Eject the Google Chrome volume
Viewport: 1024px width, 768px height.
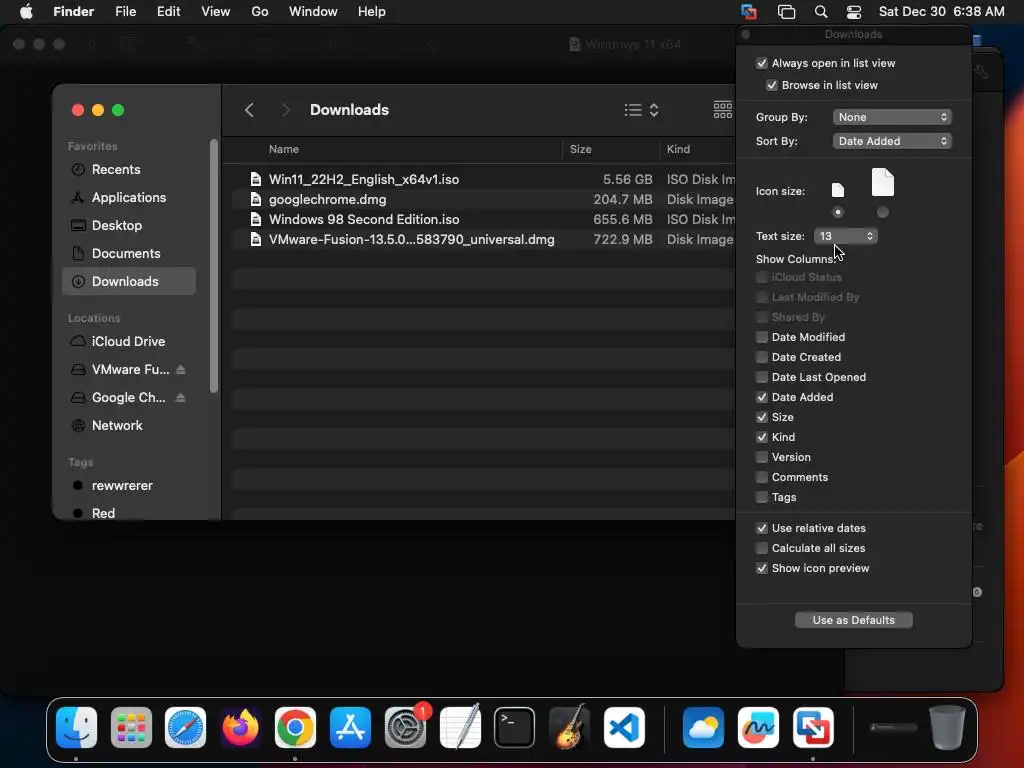(x=181, y=398)
